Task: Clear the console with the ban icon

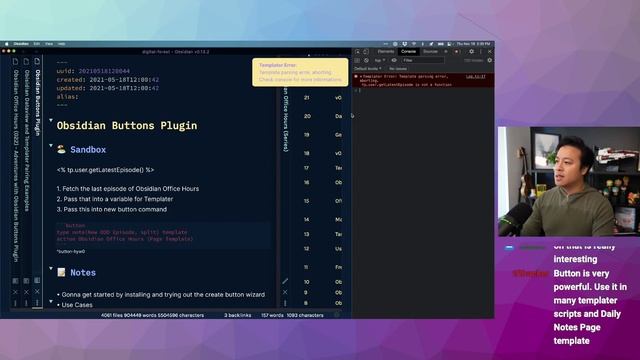Action: pyautogui.click(x=366, y=60)
